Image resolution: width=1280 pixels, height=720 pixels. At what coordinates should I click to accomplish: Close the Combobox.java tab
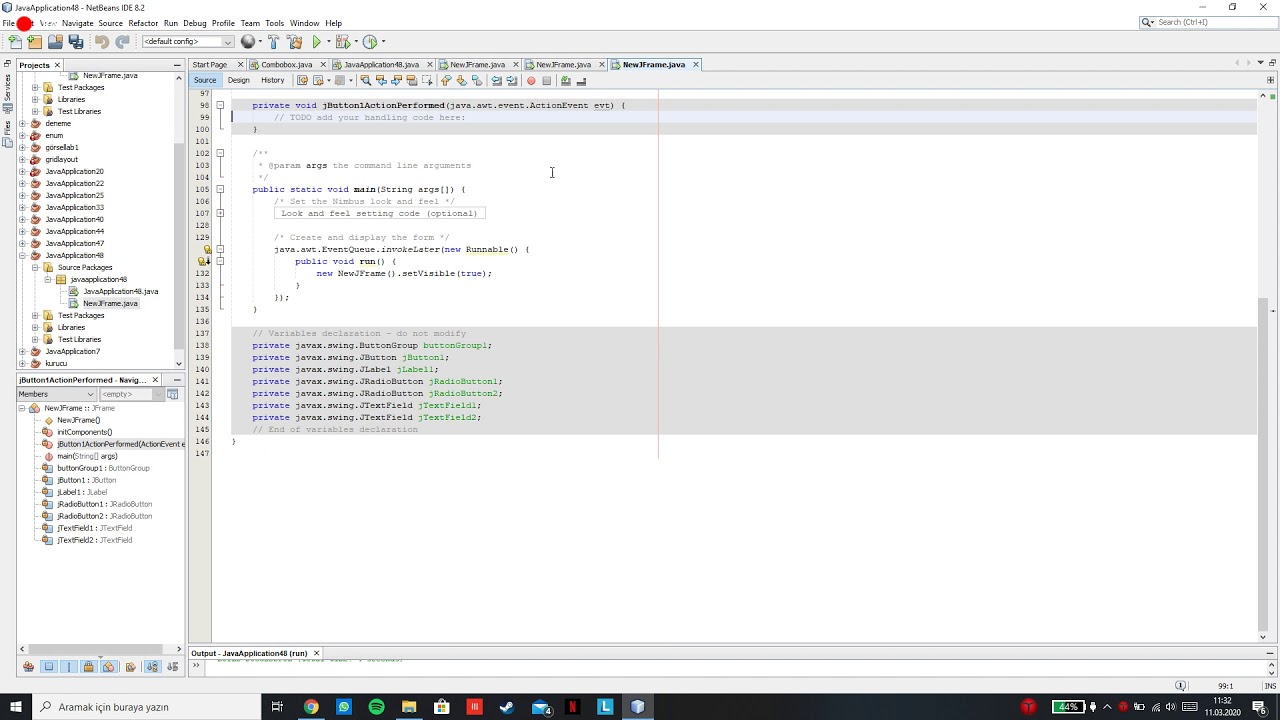324,65
